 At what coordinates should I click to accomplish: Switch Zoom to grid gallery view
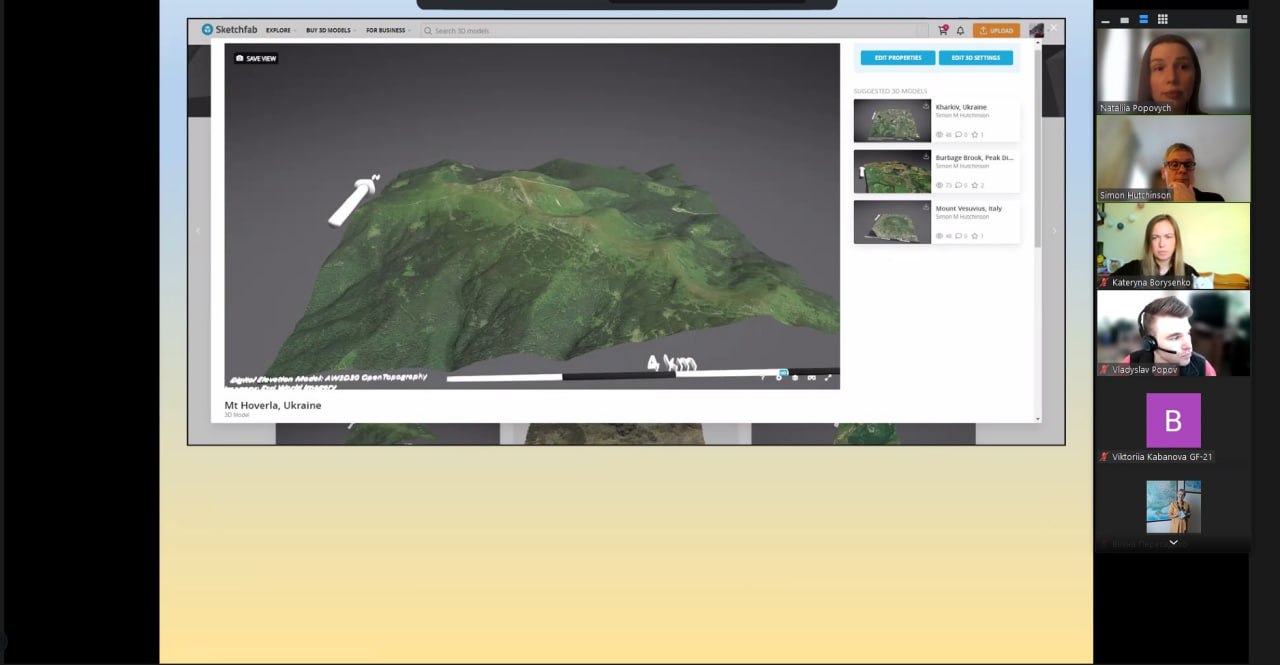point(1162,19)
